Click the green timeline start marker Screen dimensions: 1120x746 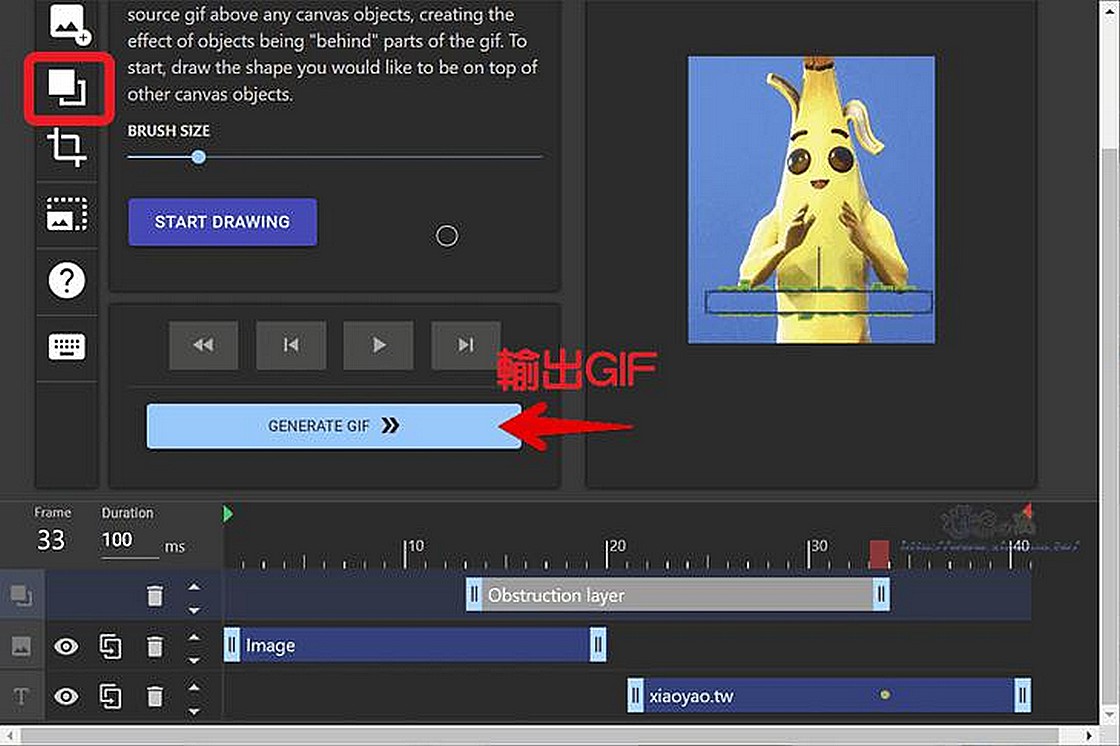click(x=228, y=513)
